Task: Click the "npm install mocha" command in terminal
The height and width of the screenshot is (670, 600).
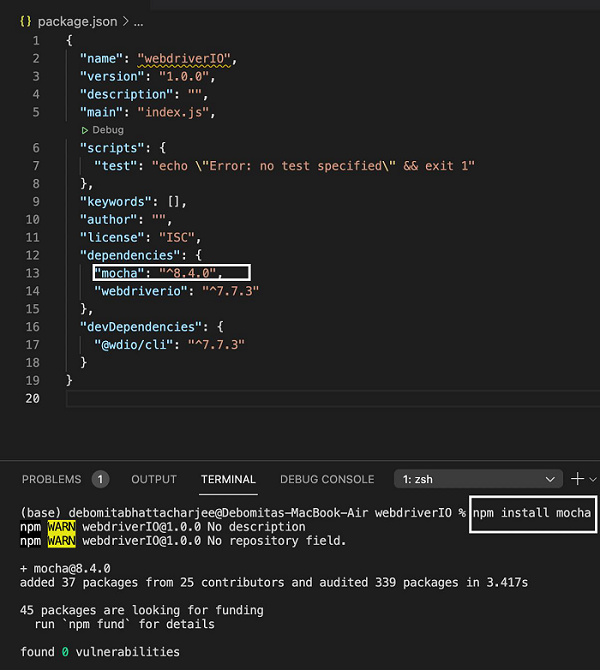Action: (533, 513)
